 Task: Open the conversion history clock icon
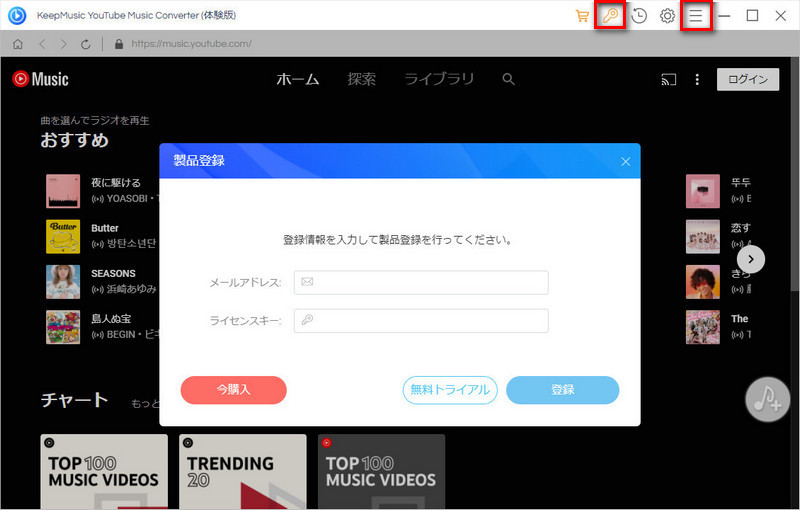(x=639, y=15)
